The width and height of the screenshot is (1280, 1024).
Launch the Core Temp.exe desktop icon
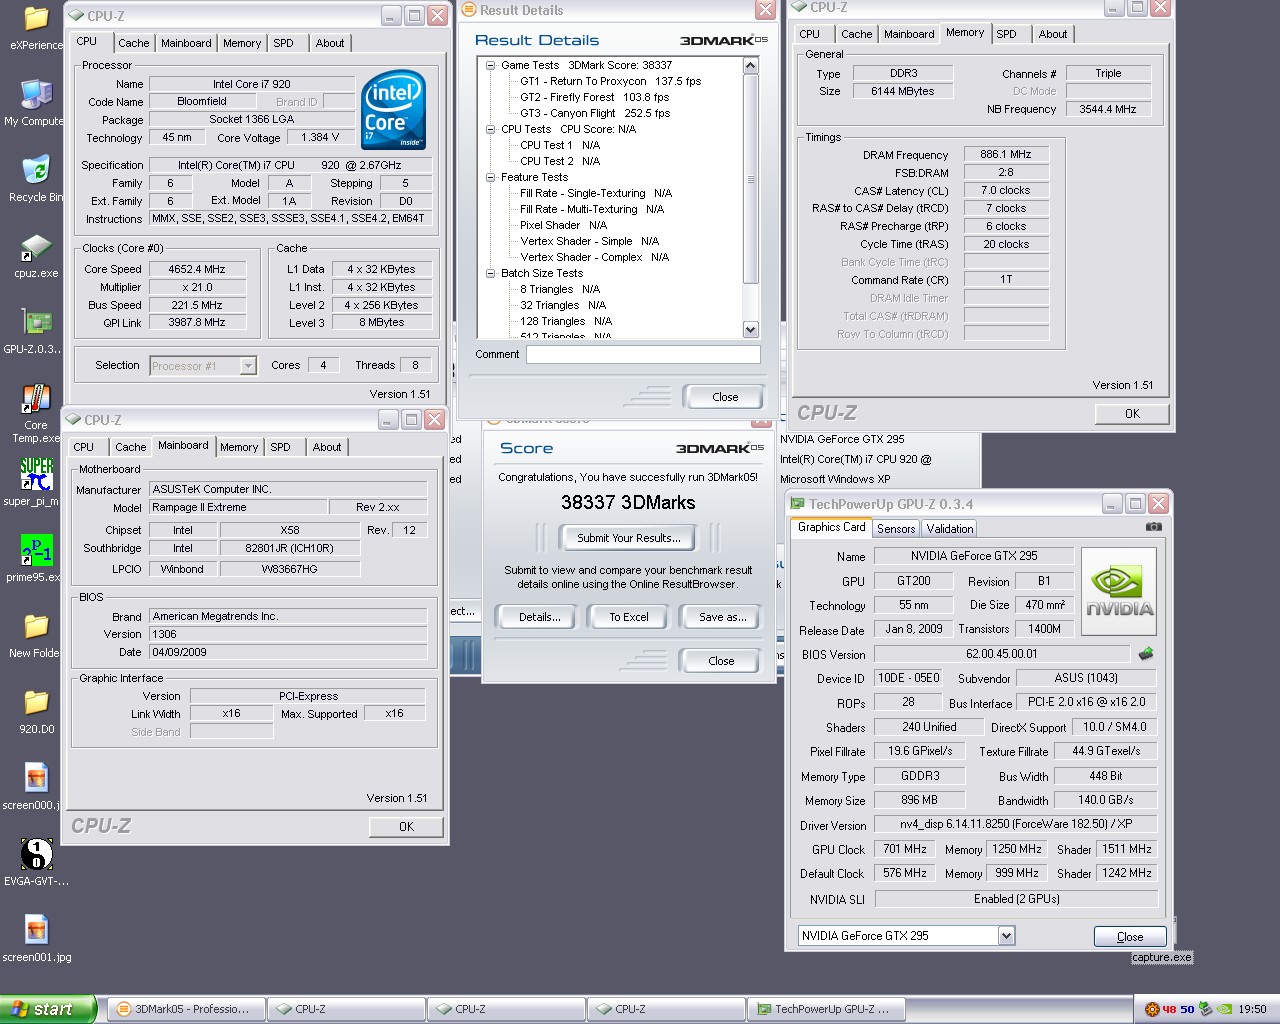(x=36, y=399)
